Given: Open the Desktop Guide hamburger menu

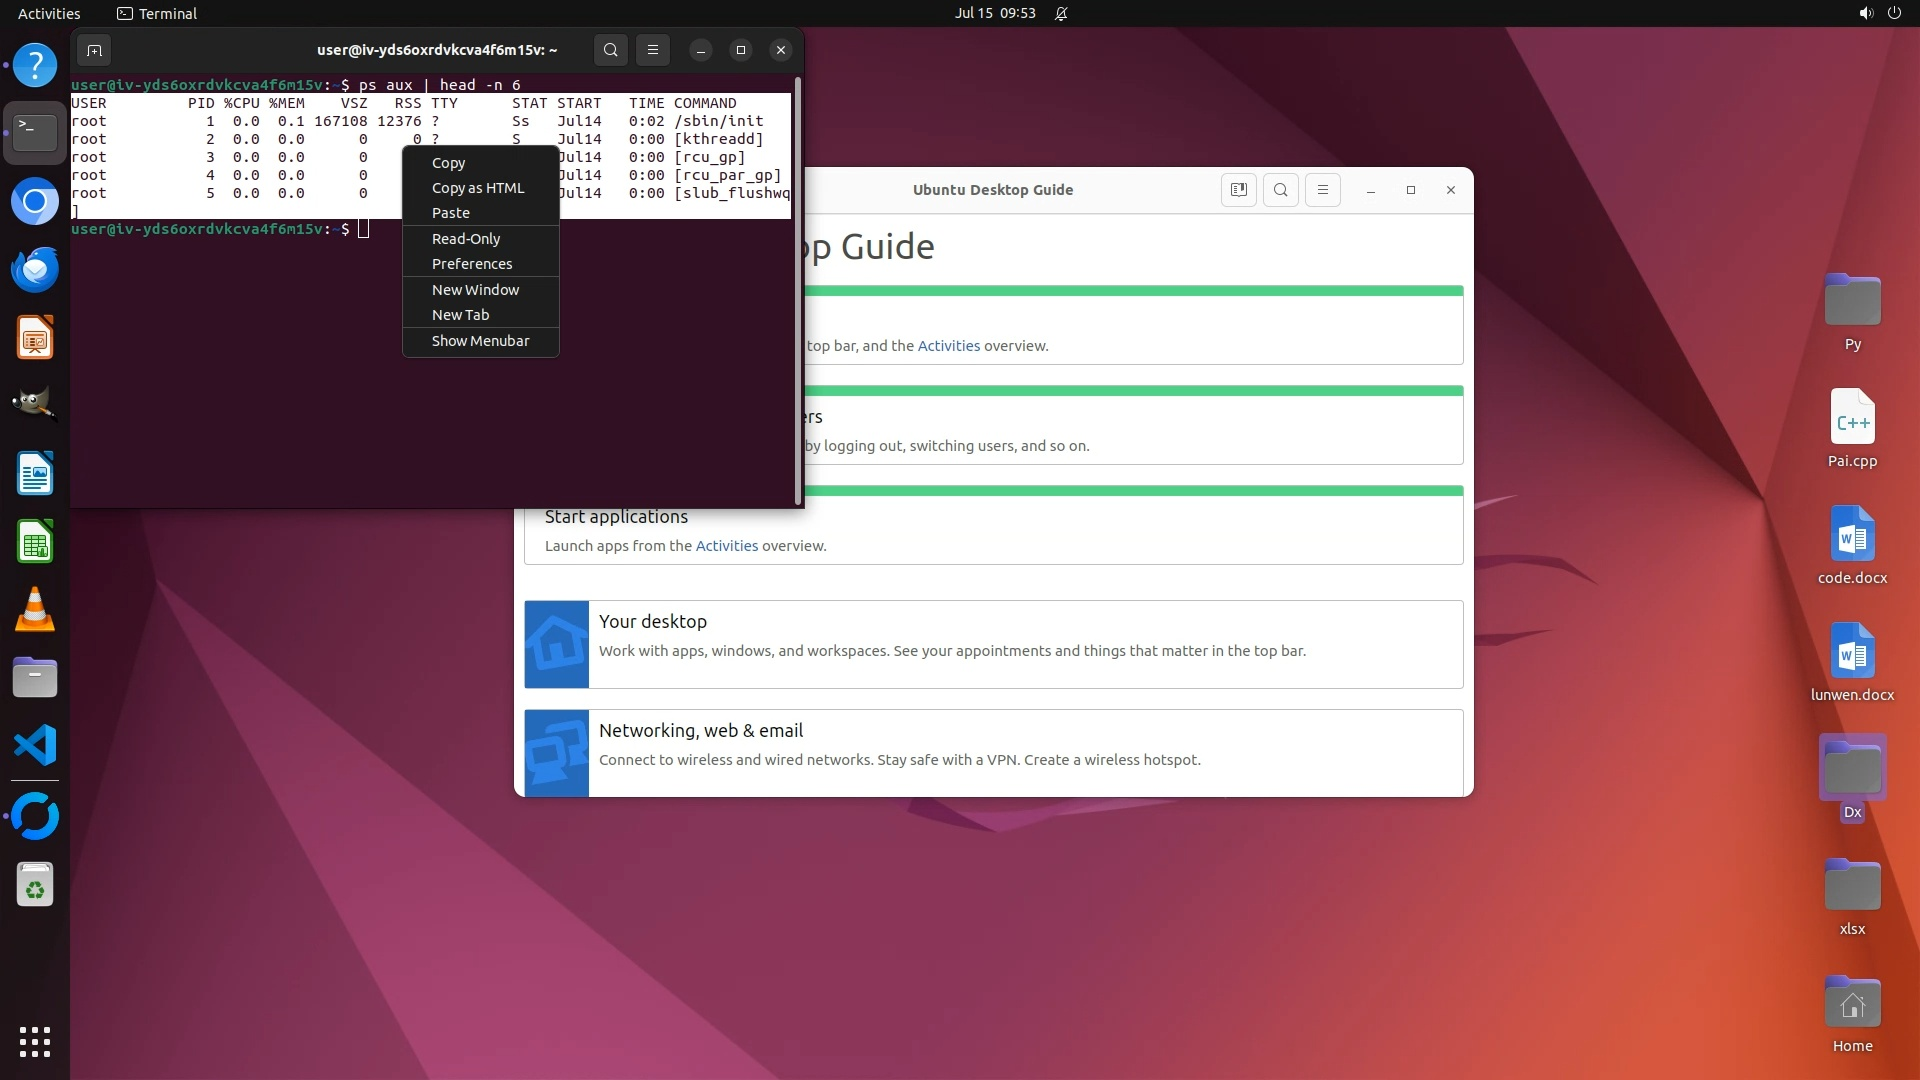Looking at the screenshot, I should click(1323, 190).
